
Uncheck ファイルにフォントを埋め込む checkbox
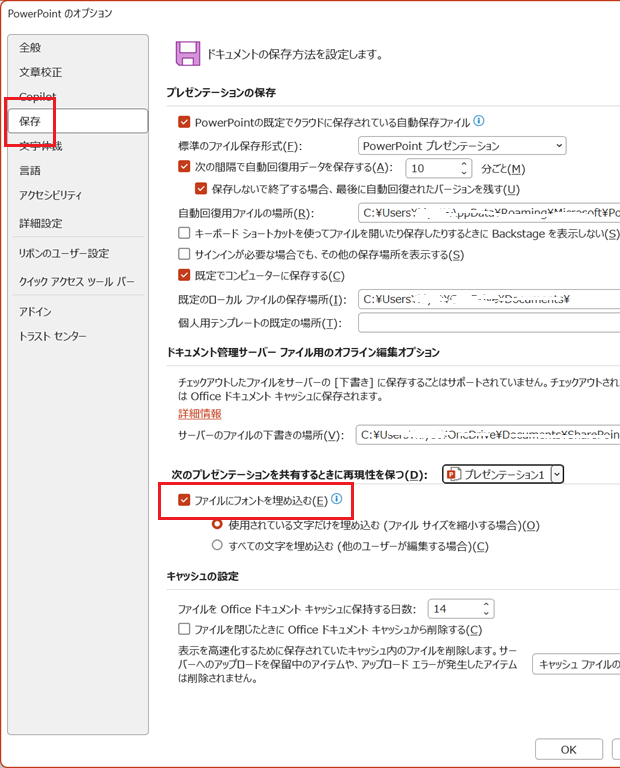[183, 500]
